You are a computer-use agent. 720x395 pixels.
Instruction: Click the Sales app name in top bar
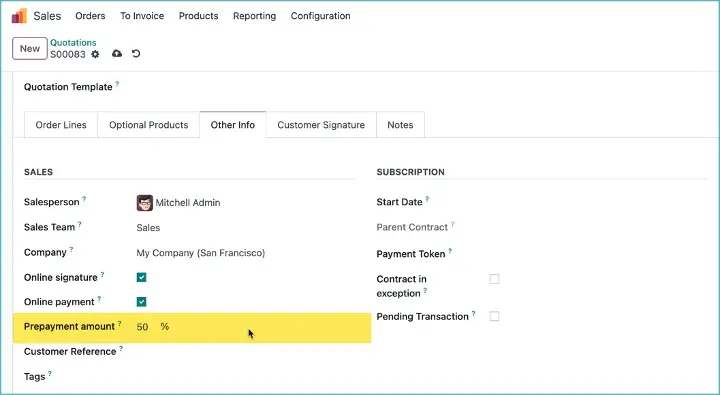point(47,16)
